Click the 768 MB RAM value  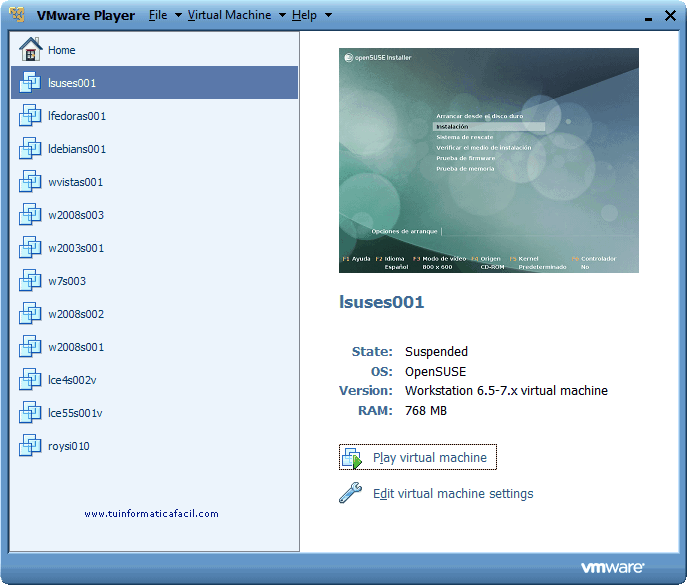[x=426, y=411]
